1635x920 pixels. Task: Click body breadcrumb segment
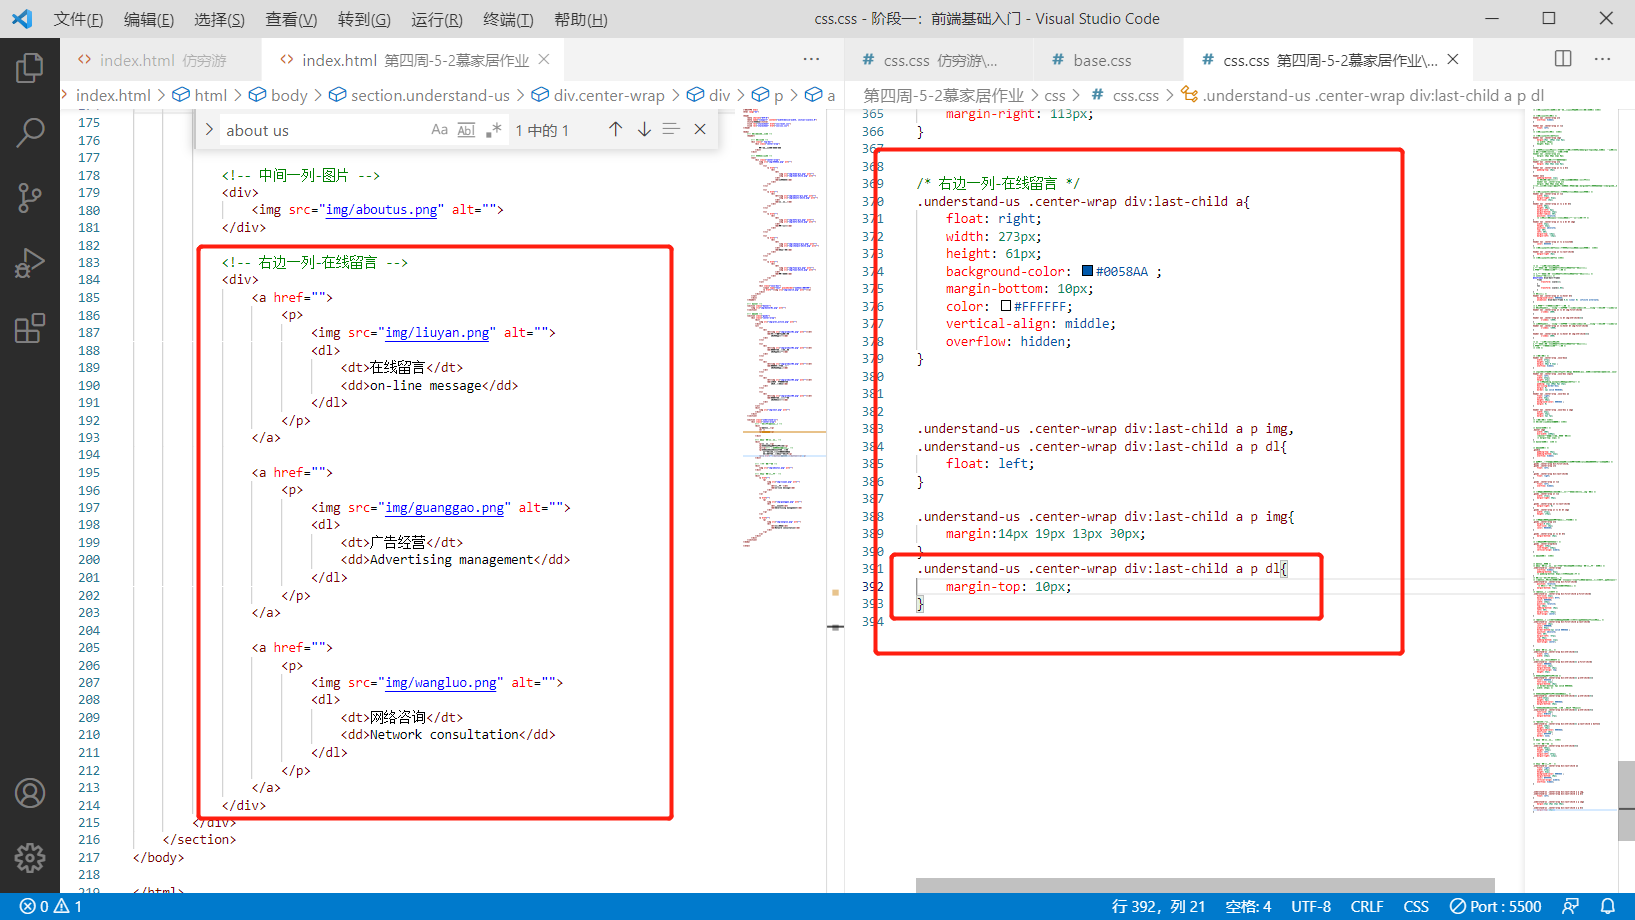[288, 95]
